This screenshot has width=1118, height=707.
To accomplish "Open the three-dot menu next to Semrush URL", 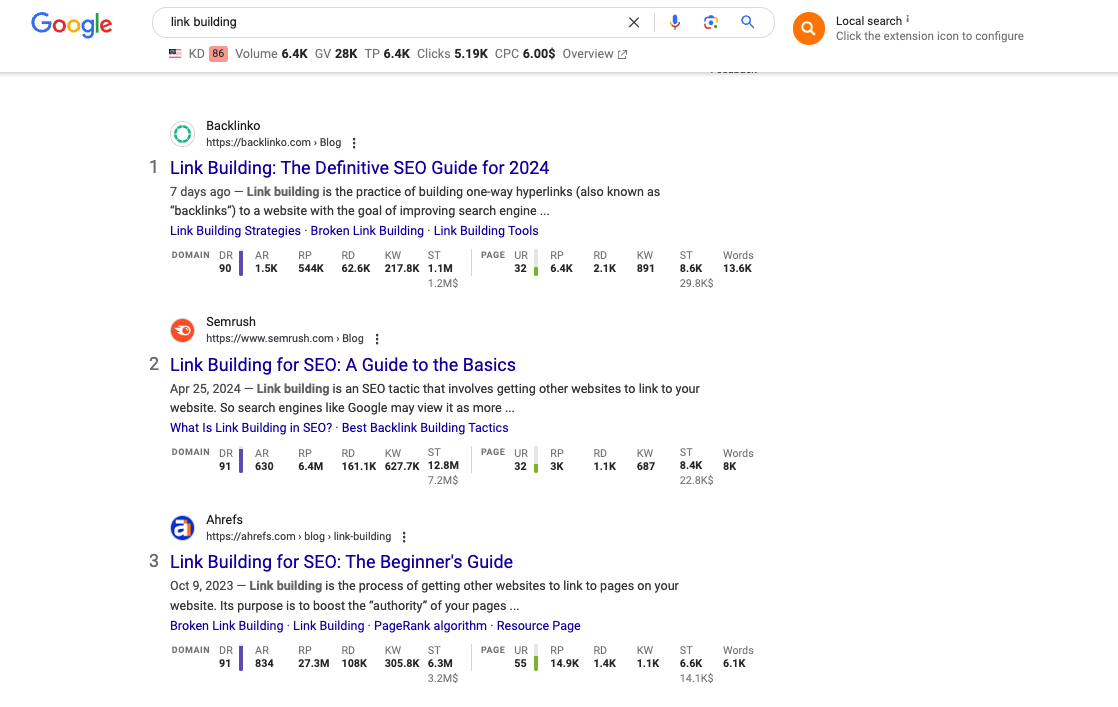I will coord(377,338).
